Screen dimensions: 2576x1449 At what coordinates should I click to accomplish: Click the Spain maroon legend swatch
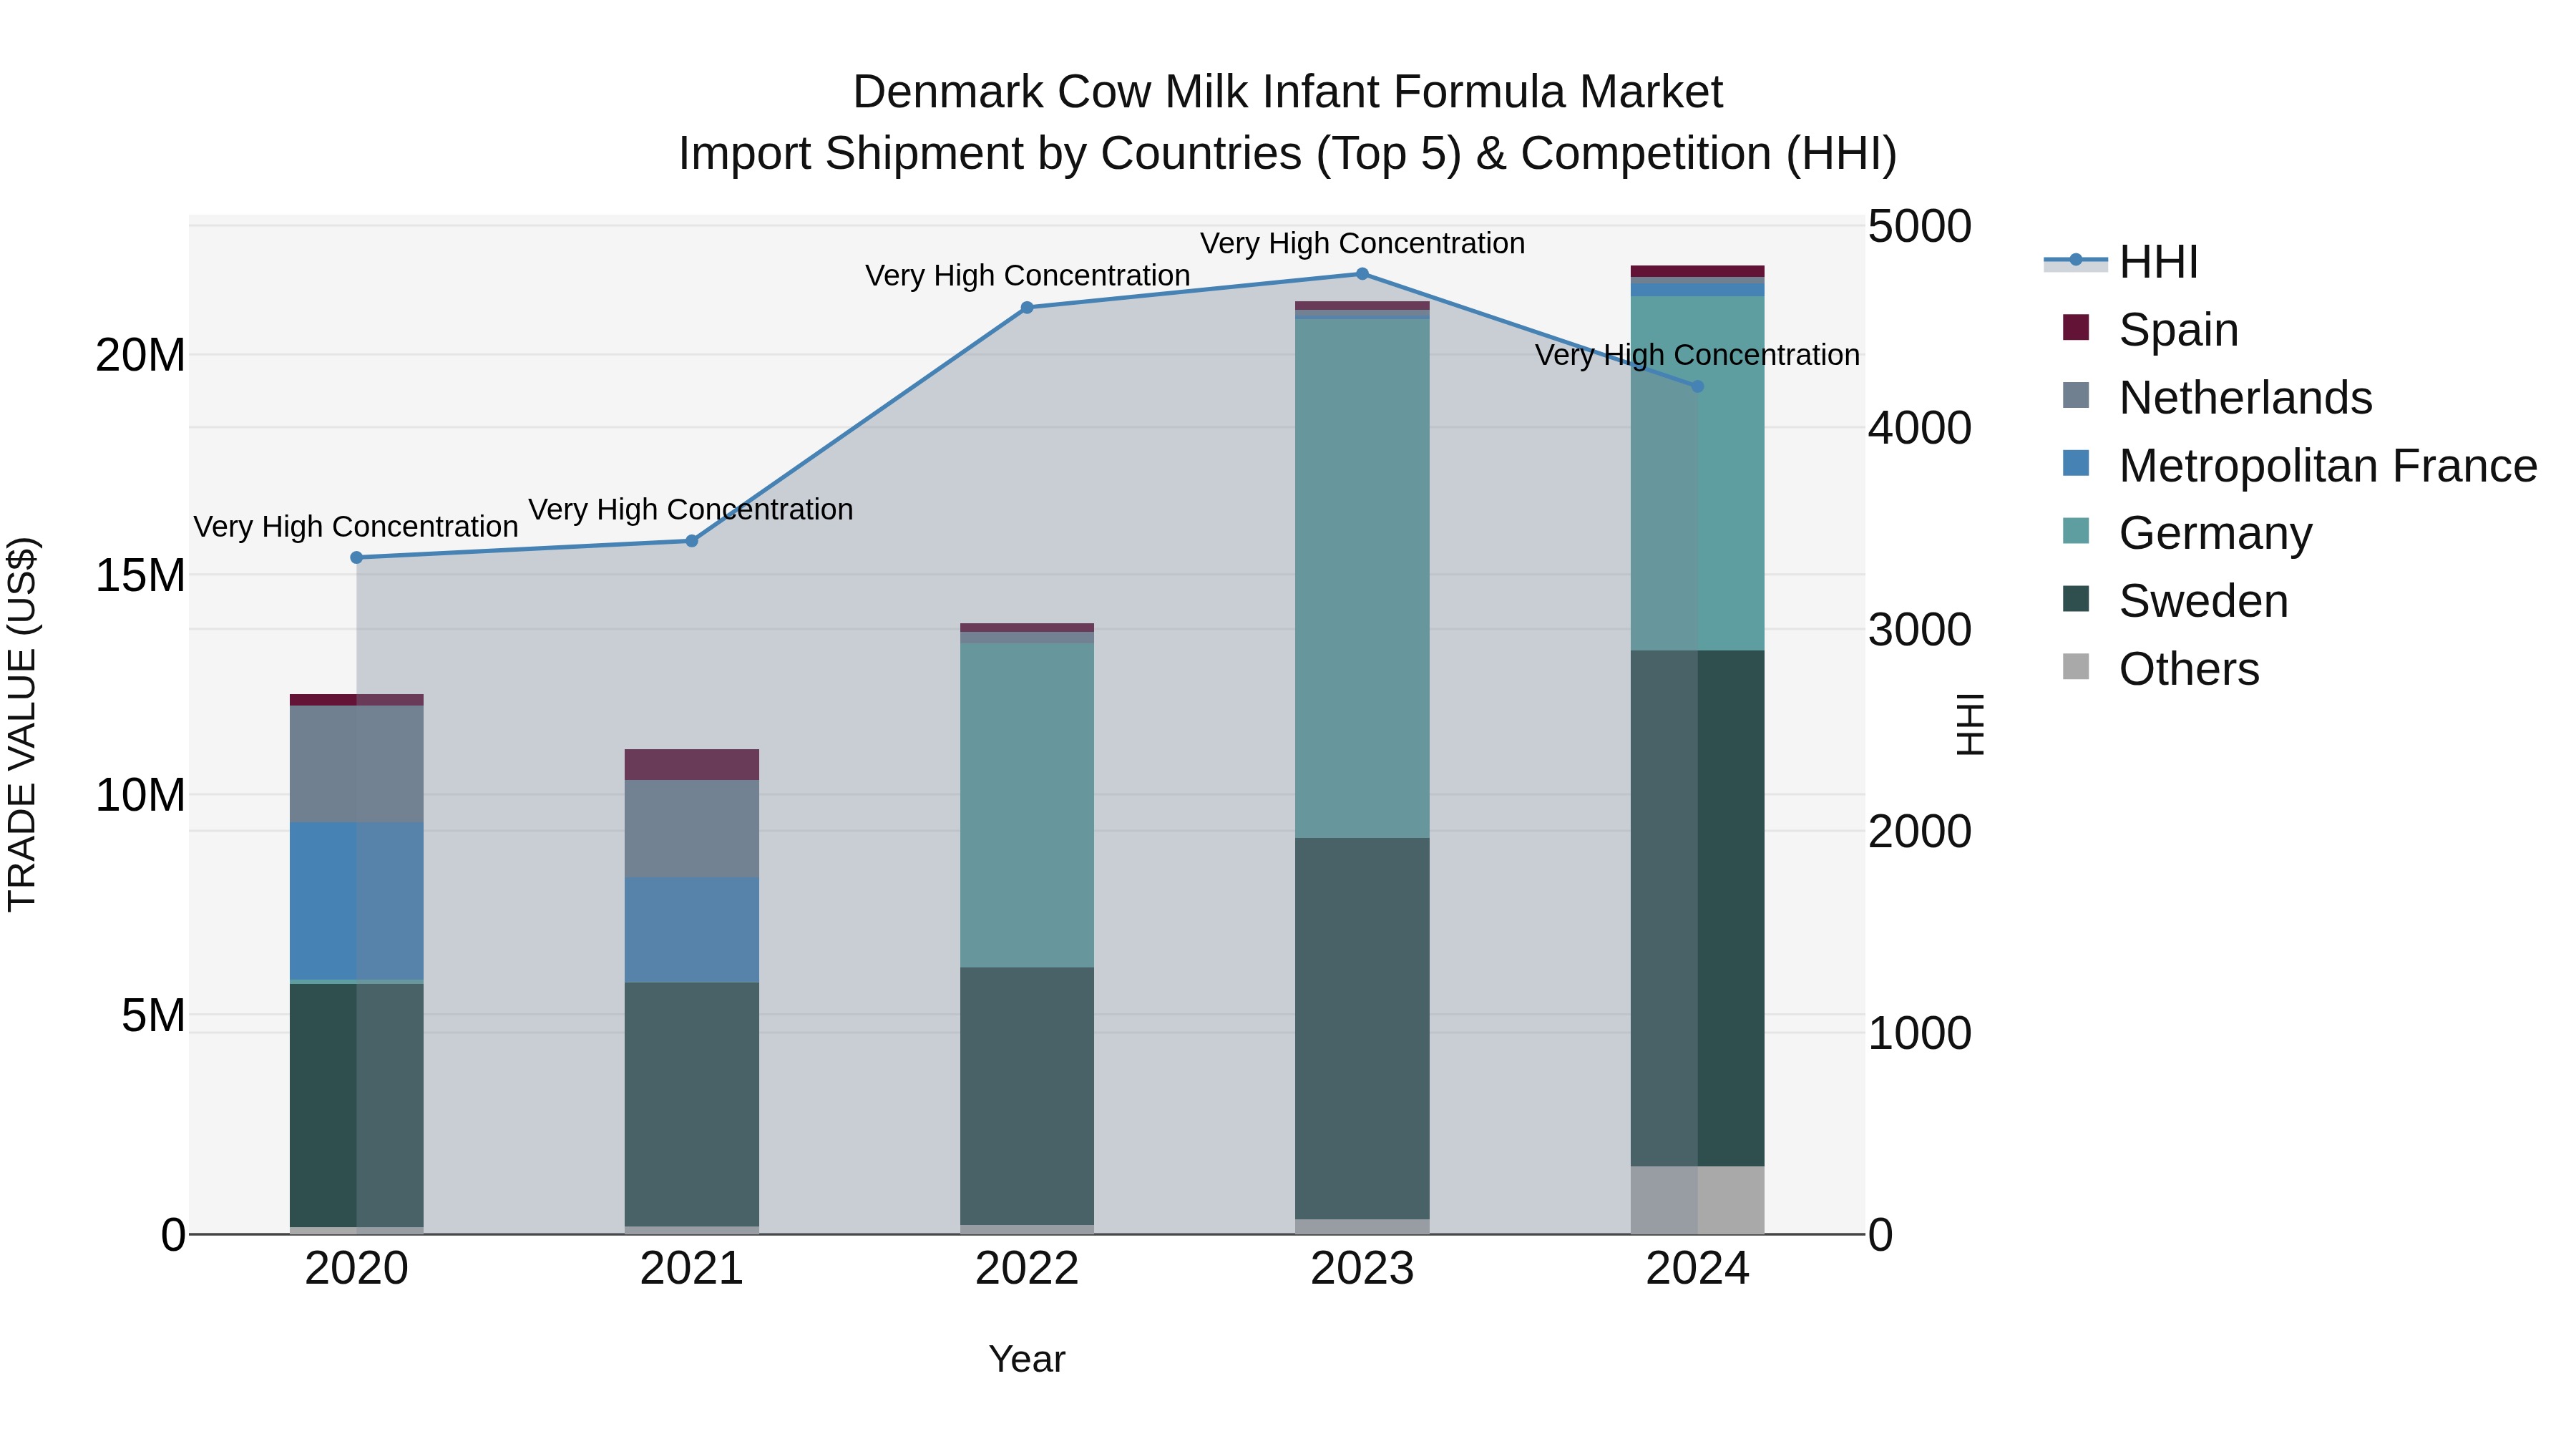(x=2076, y=328)
